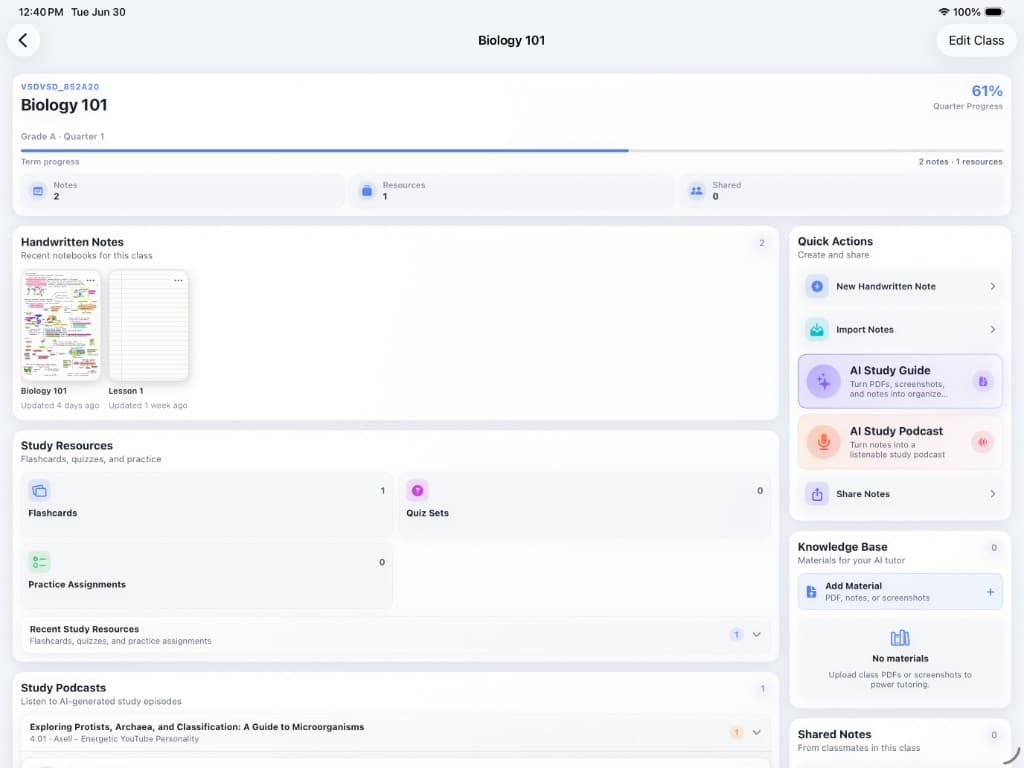1024x768 pixels.
Task: Click 'Grade A · Quarter 1' text
Action: click(62, 136)
